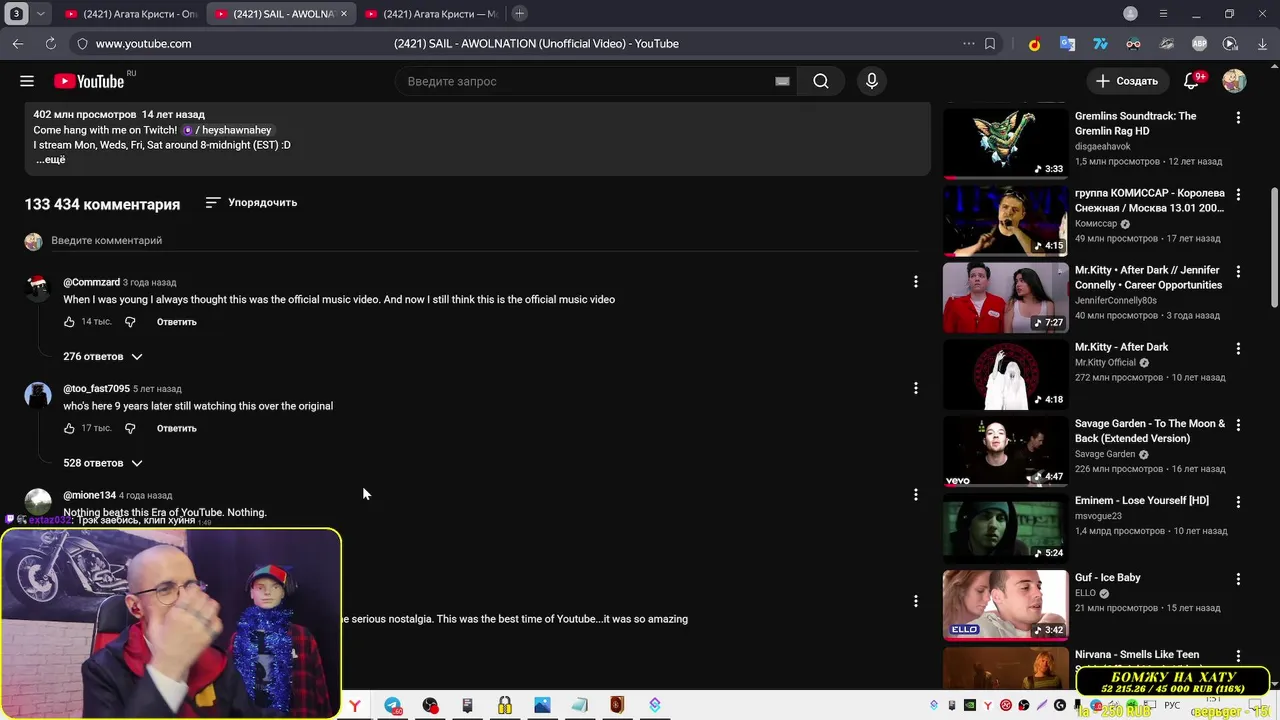Open the After Dark // Jennifer Connelly thumbnail

[x=1005, y=297]
